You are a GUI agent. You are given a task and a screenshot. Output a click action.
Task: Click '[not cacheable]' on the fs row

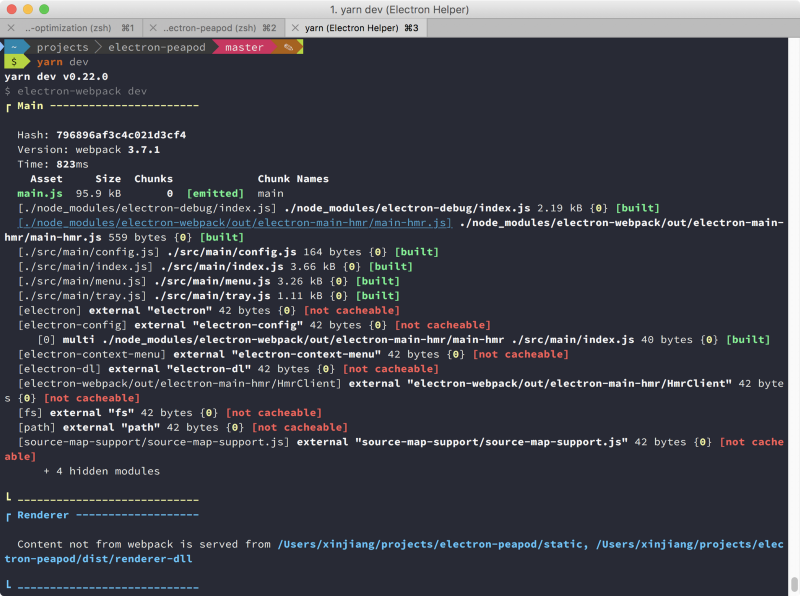tap(274, 413)
